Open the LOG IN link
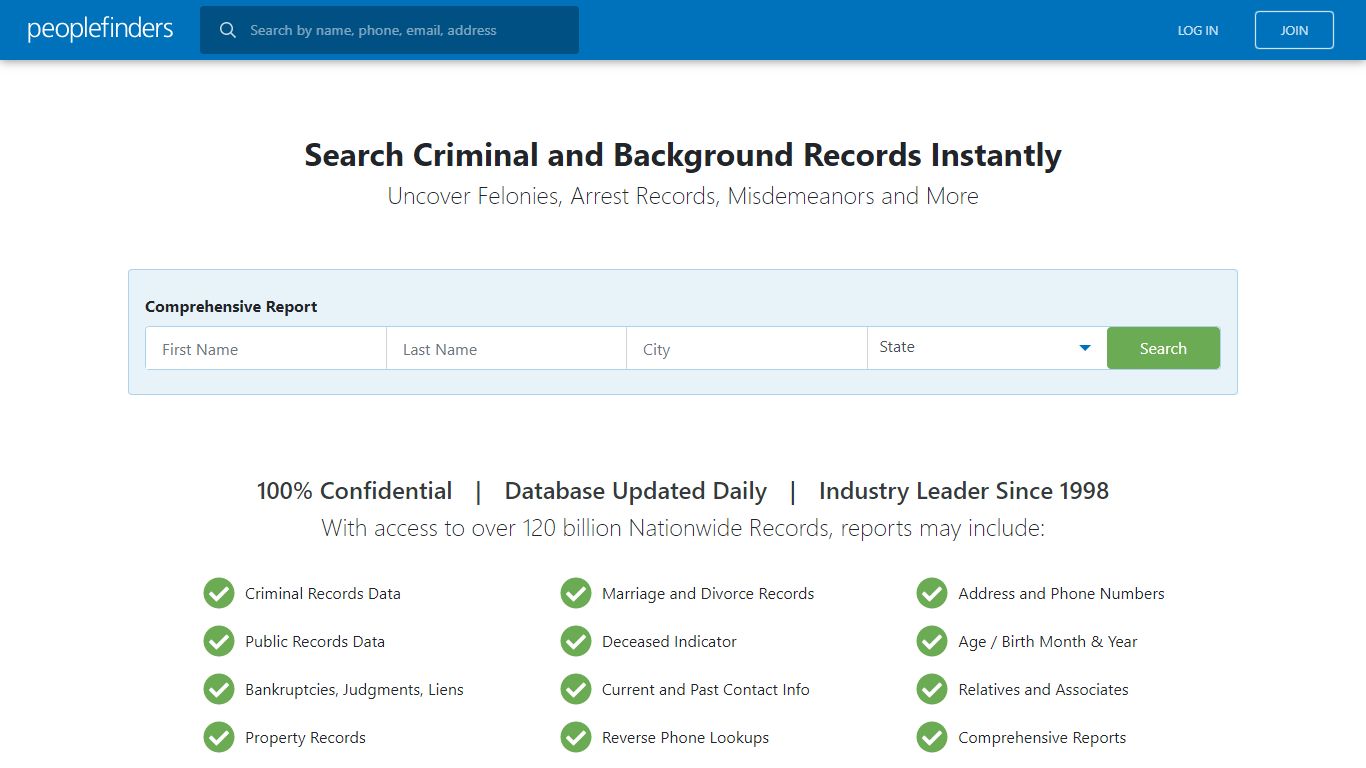The width and height of the screenshot is (1366, 768). click(1197, 30)
